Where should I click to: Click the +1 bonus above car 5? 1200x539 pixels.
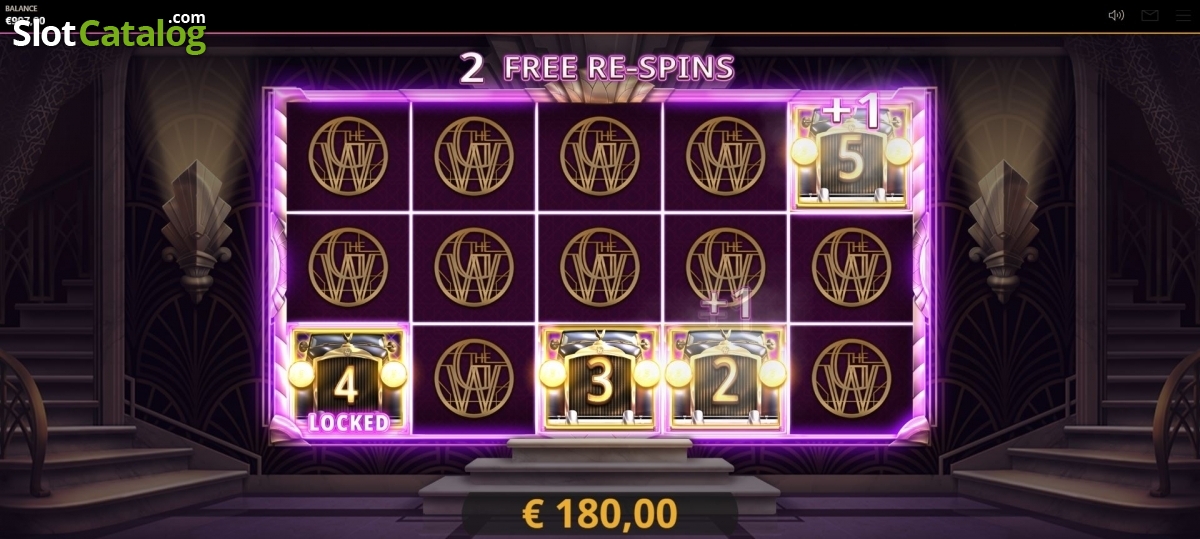pos(853,113)
